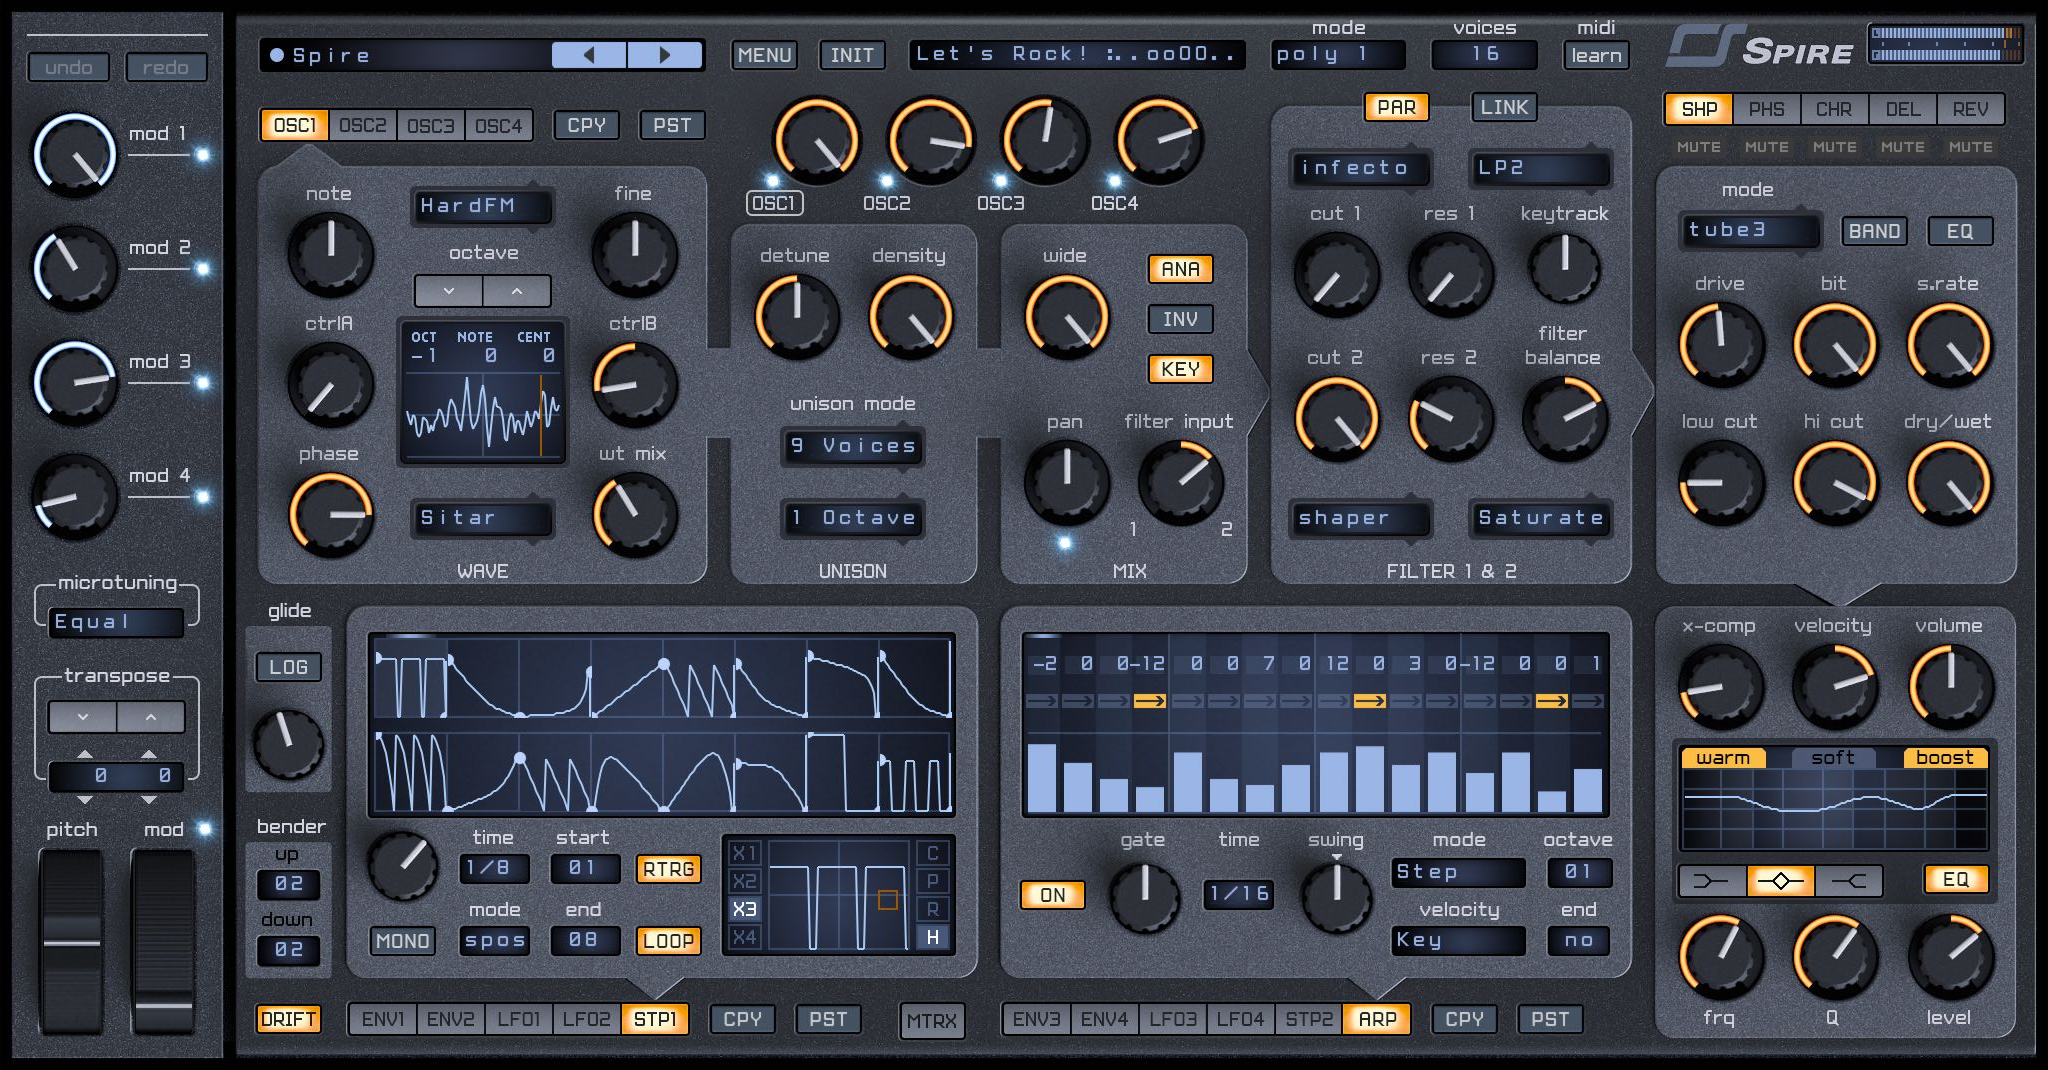Screen dimensions: 2048x1070
Task: Click the LED below the pan knob
Action: [x=1065, y=543]
